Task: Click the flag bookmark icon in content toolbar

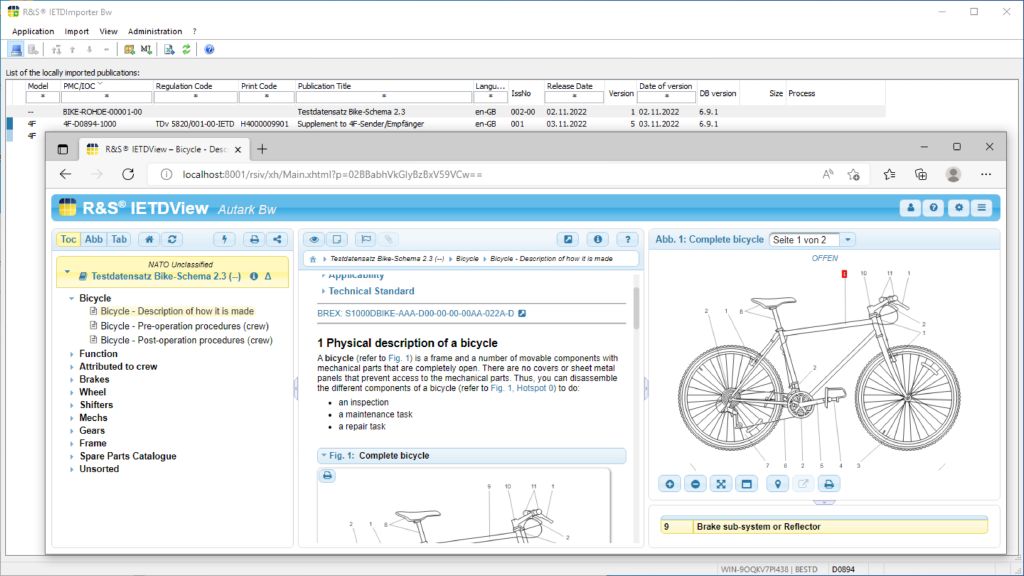Action: (x=366, y=240)
